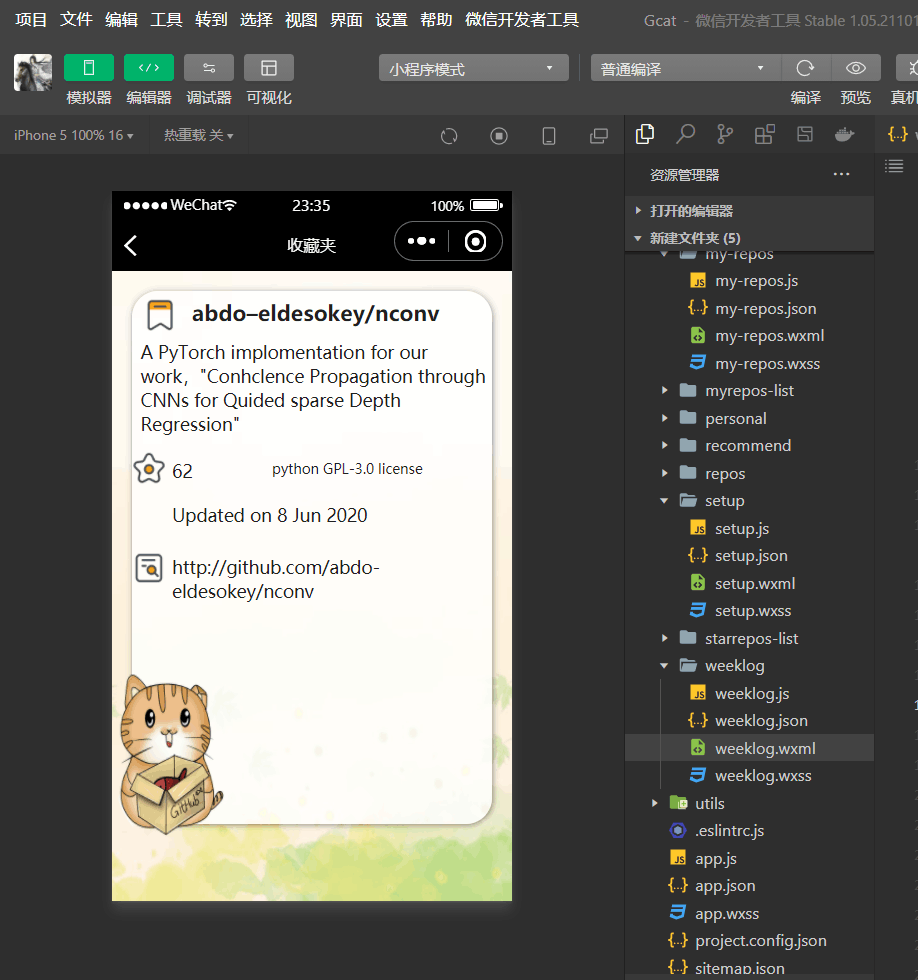The width and height of the screenshot is (918, 980).
Task: Open the mini program mode dropdown
Action: [x=474, y=68]
